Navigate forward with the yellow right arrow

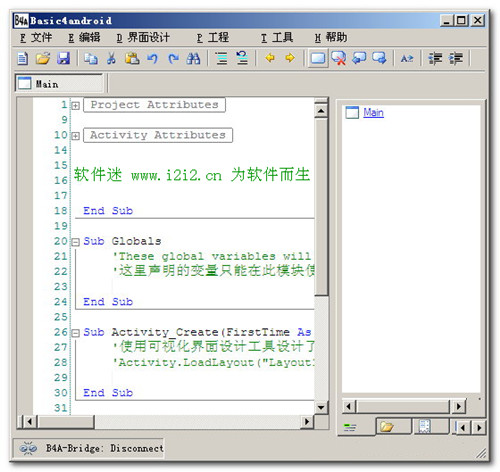pos(290,58)
